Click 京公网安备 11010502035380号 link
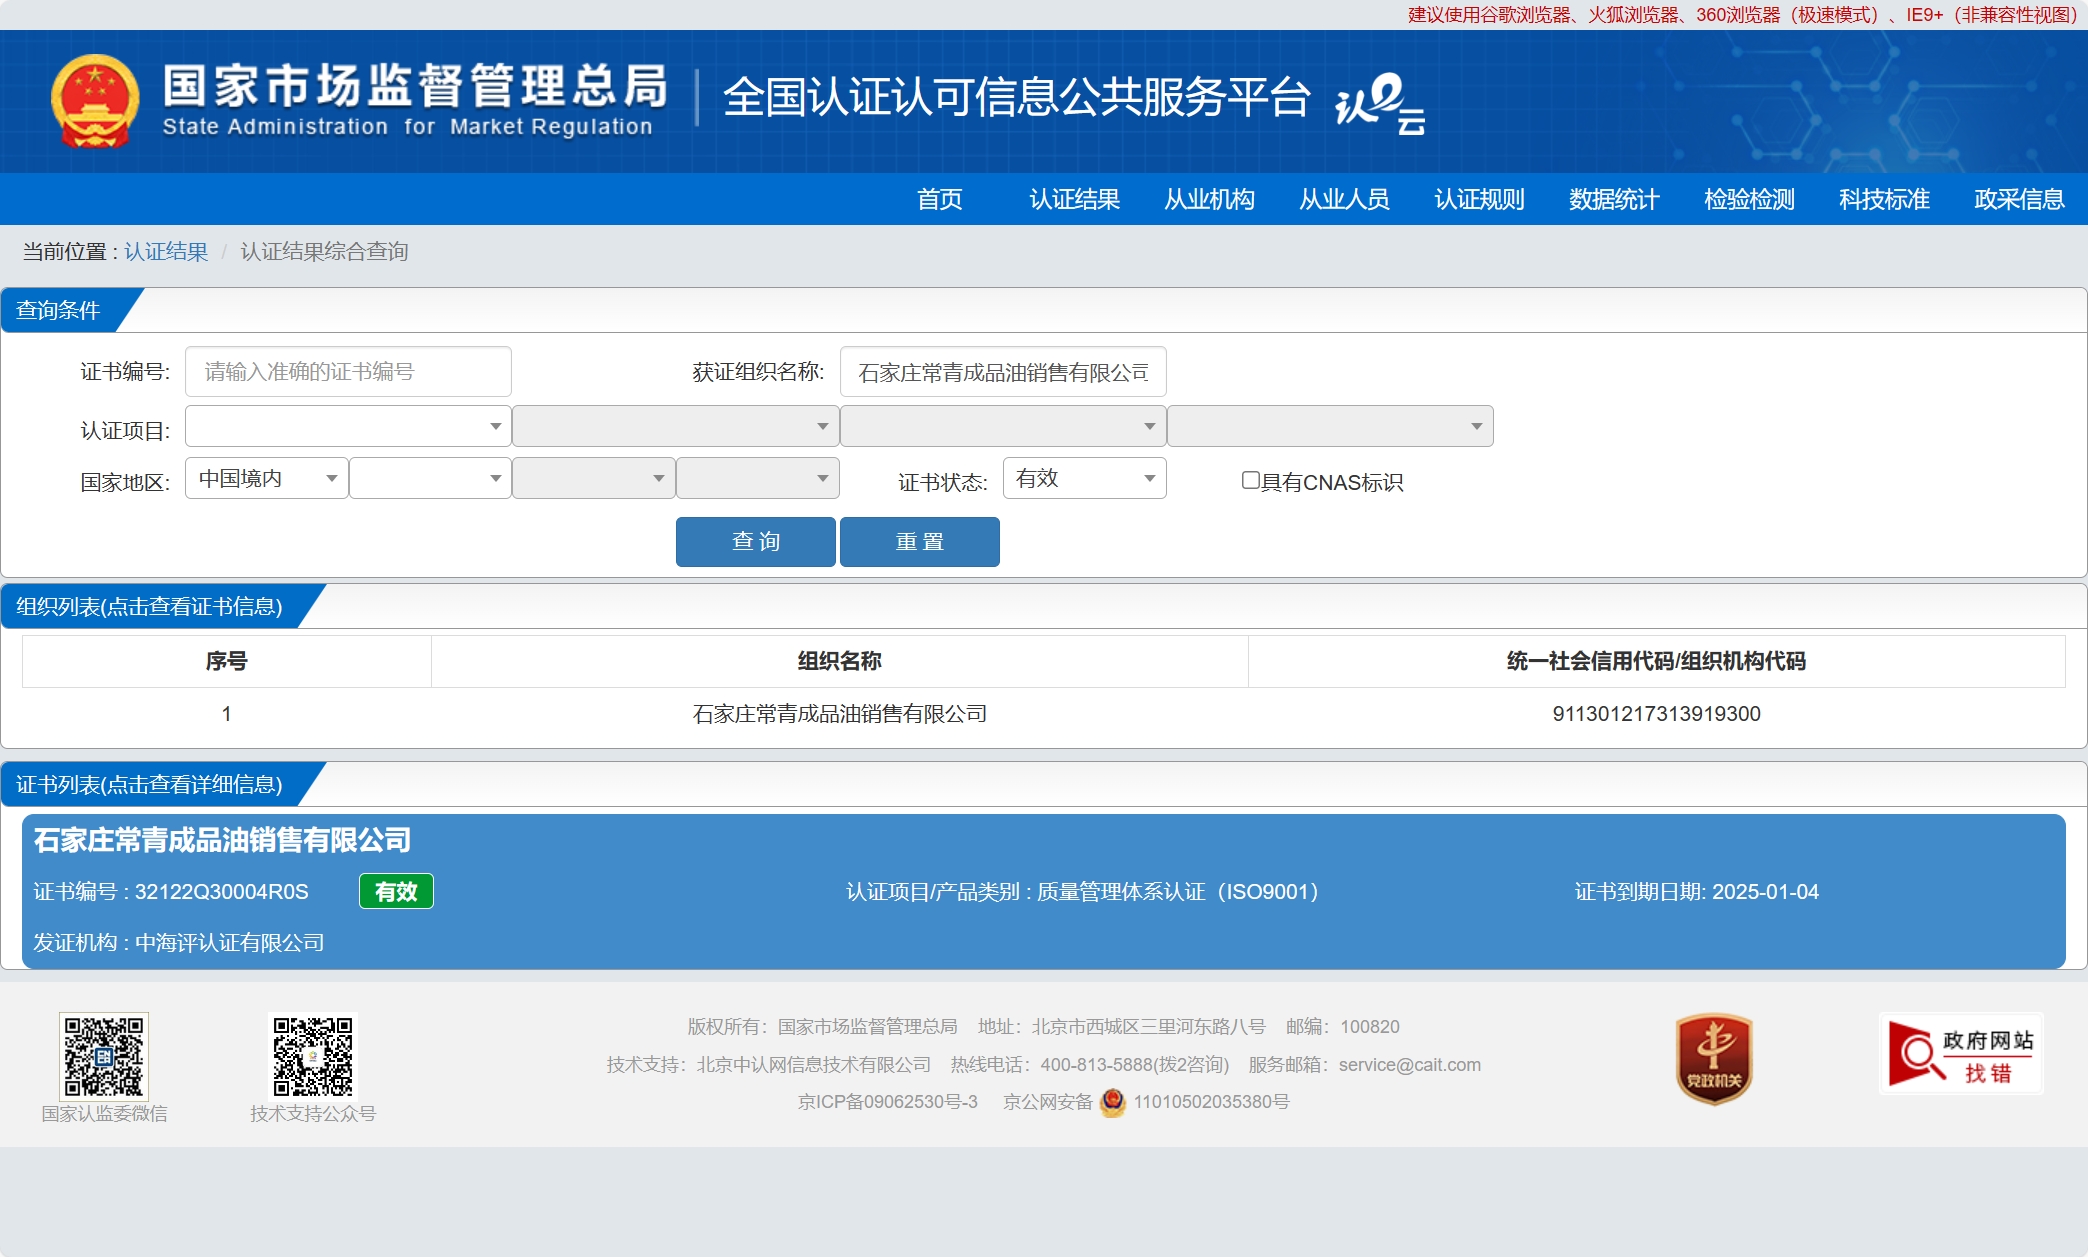2088x1257 pixels. 1147,1102
